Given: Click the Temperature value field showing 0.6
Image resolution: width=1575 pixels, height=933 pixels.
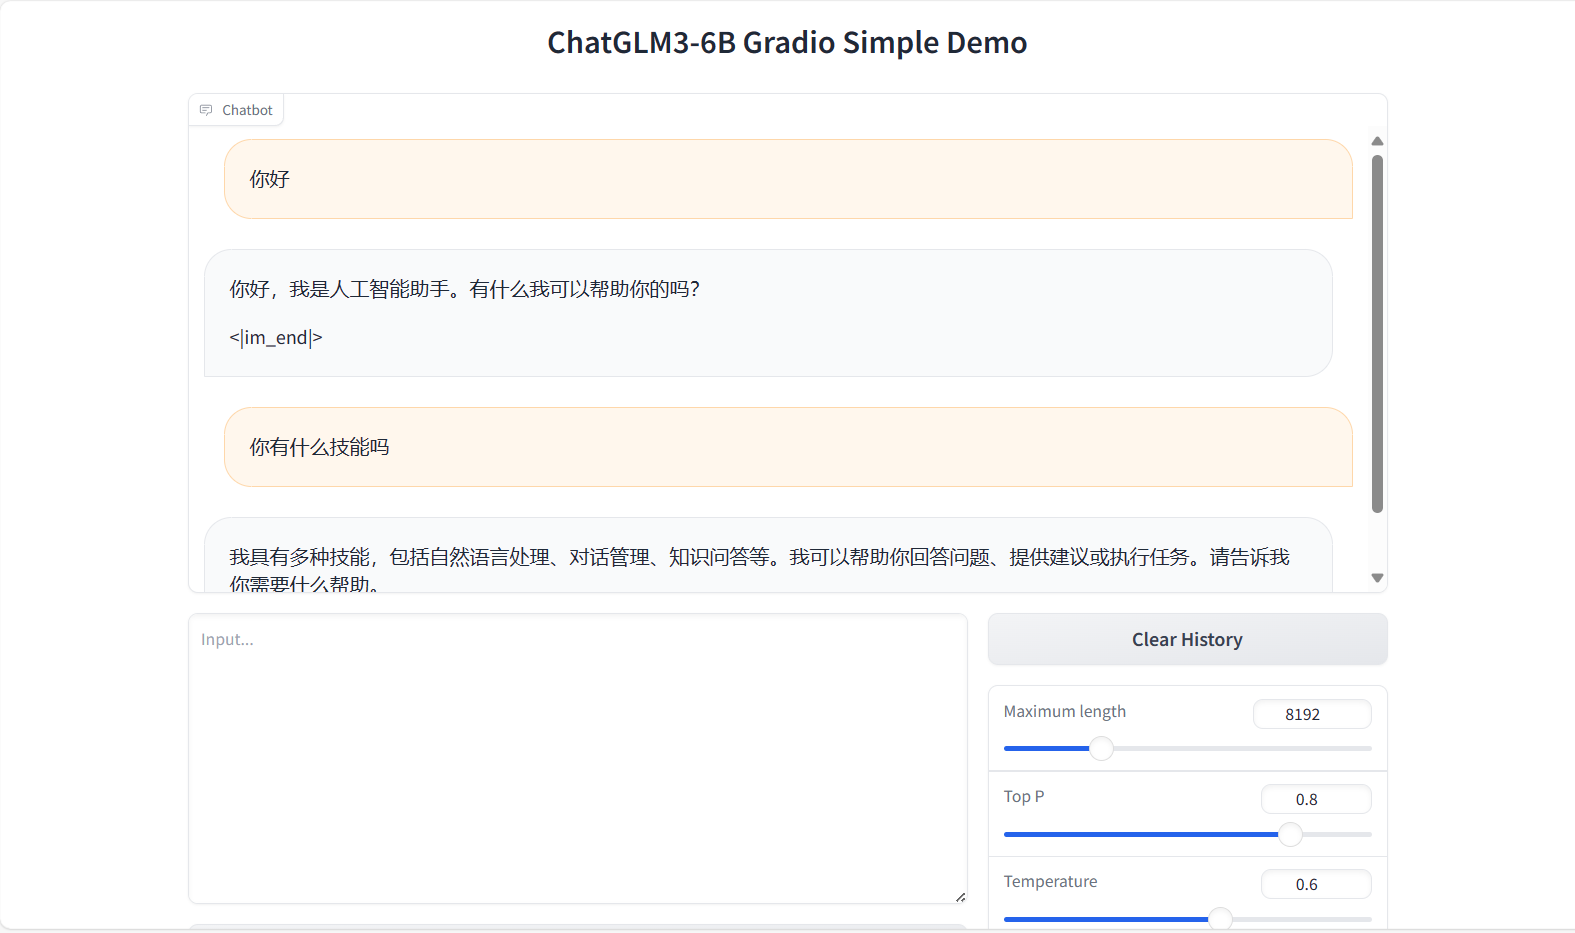Looking at the screenshot, I should [x=1315, y=884].
